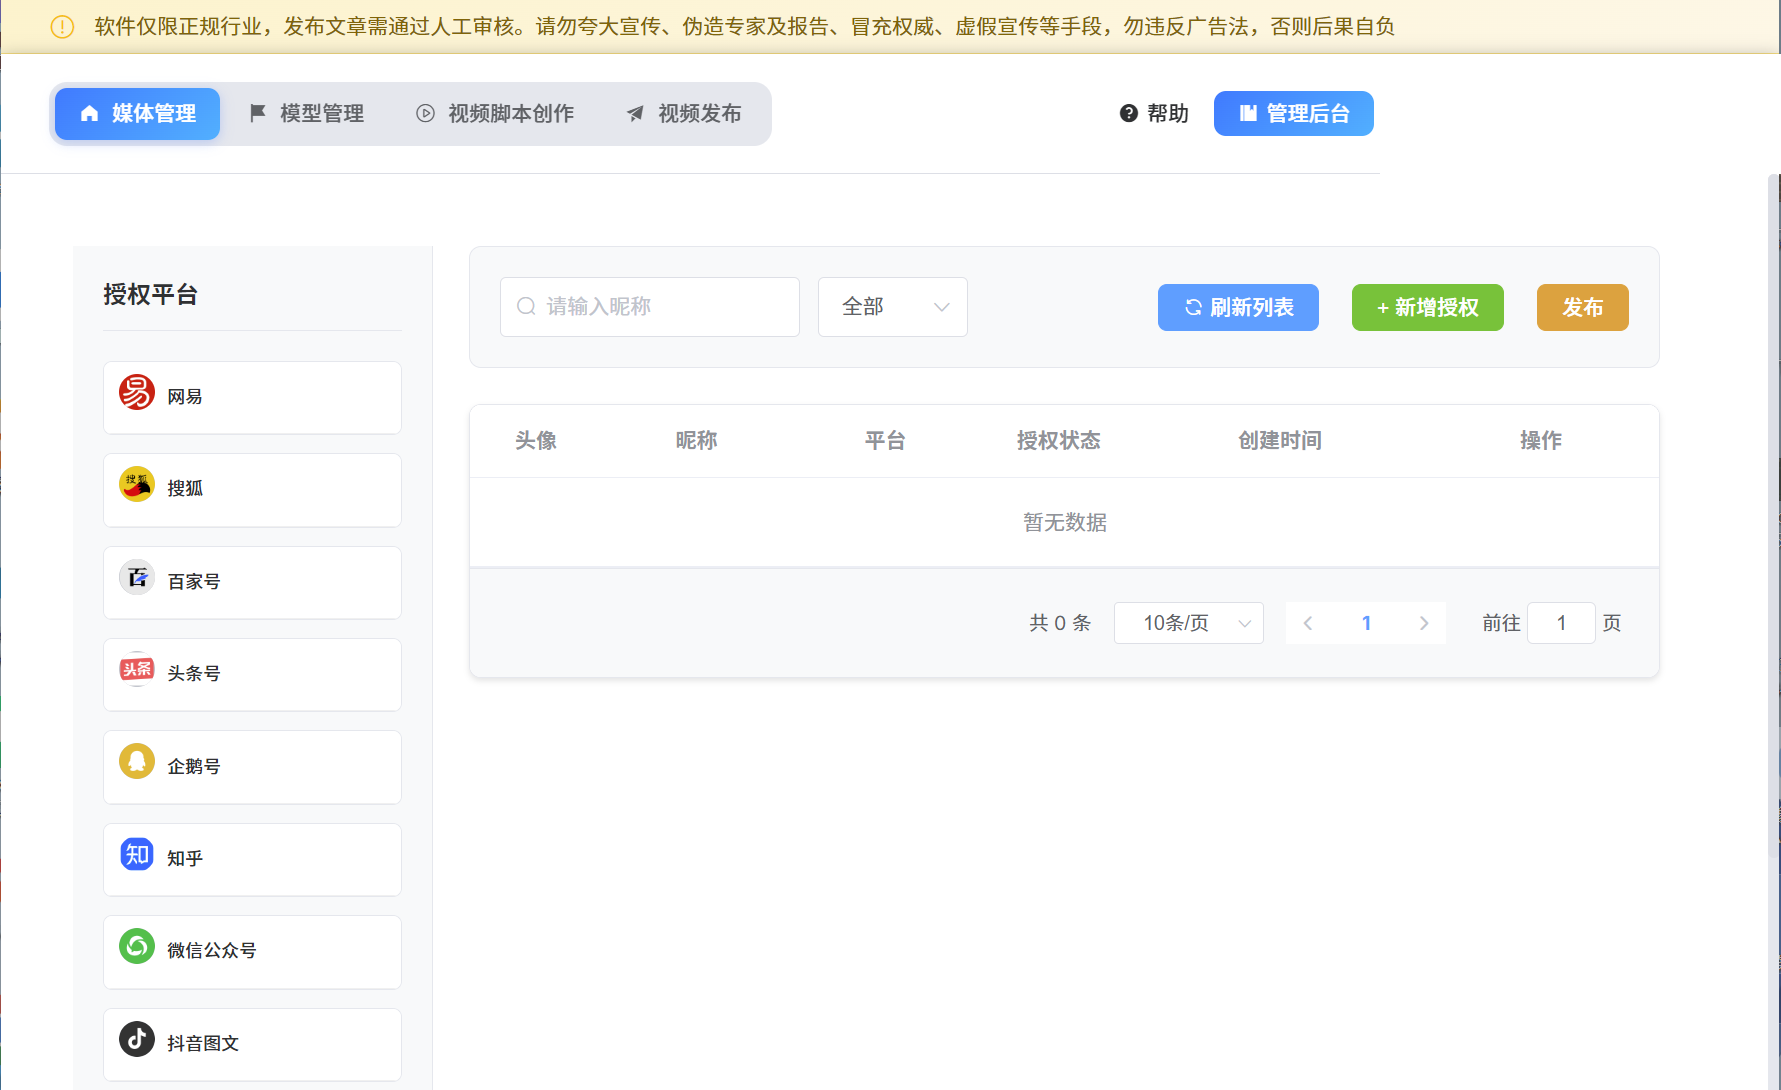This screenshot has height=1090, width=1781.
Task: Click the 企鹅号 platform label
Action: coord(194,767)
